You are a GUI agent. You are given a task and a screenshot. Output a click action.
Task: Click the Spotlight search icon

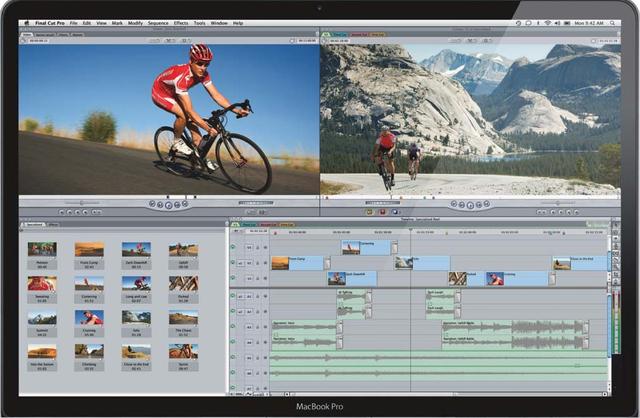pyautogui.click(x=613, y=22)
